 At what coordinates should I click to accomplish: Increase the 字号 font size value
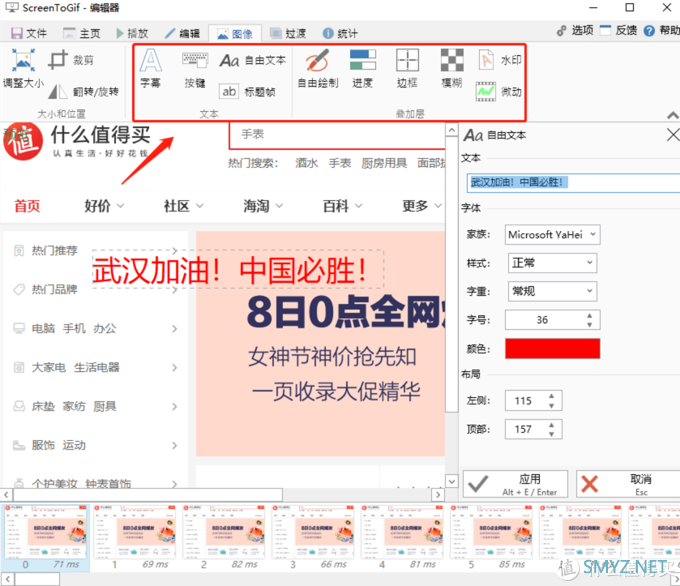click(x=589, y=315)
